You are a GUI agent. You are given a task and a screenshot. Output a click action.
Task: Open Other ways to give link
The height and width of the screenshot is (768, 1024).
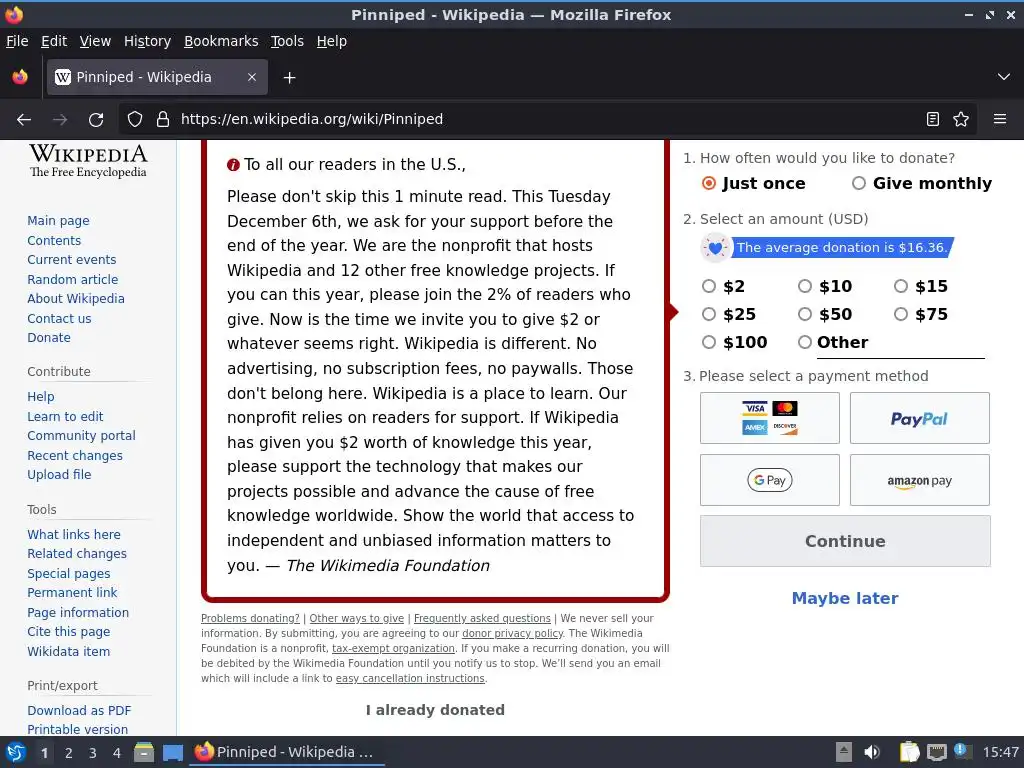click(357, 618)
